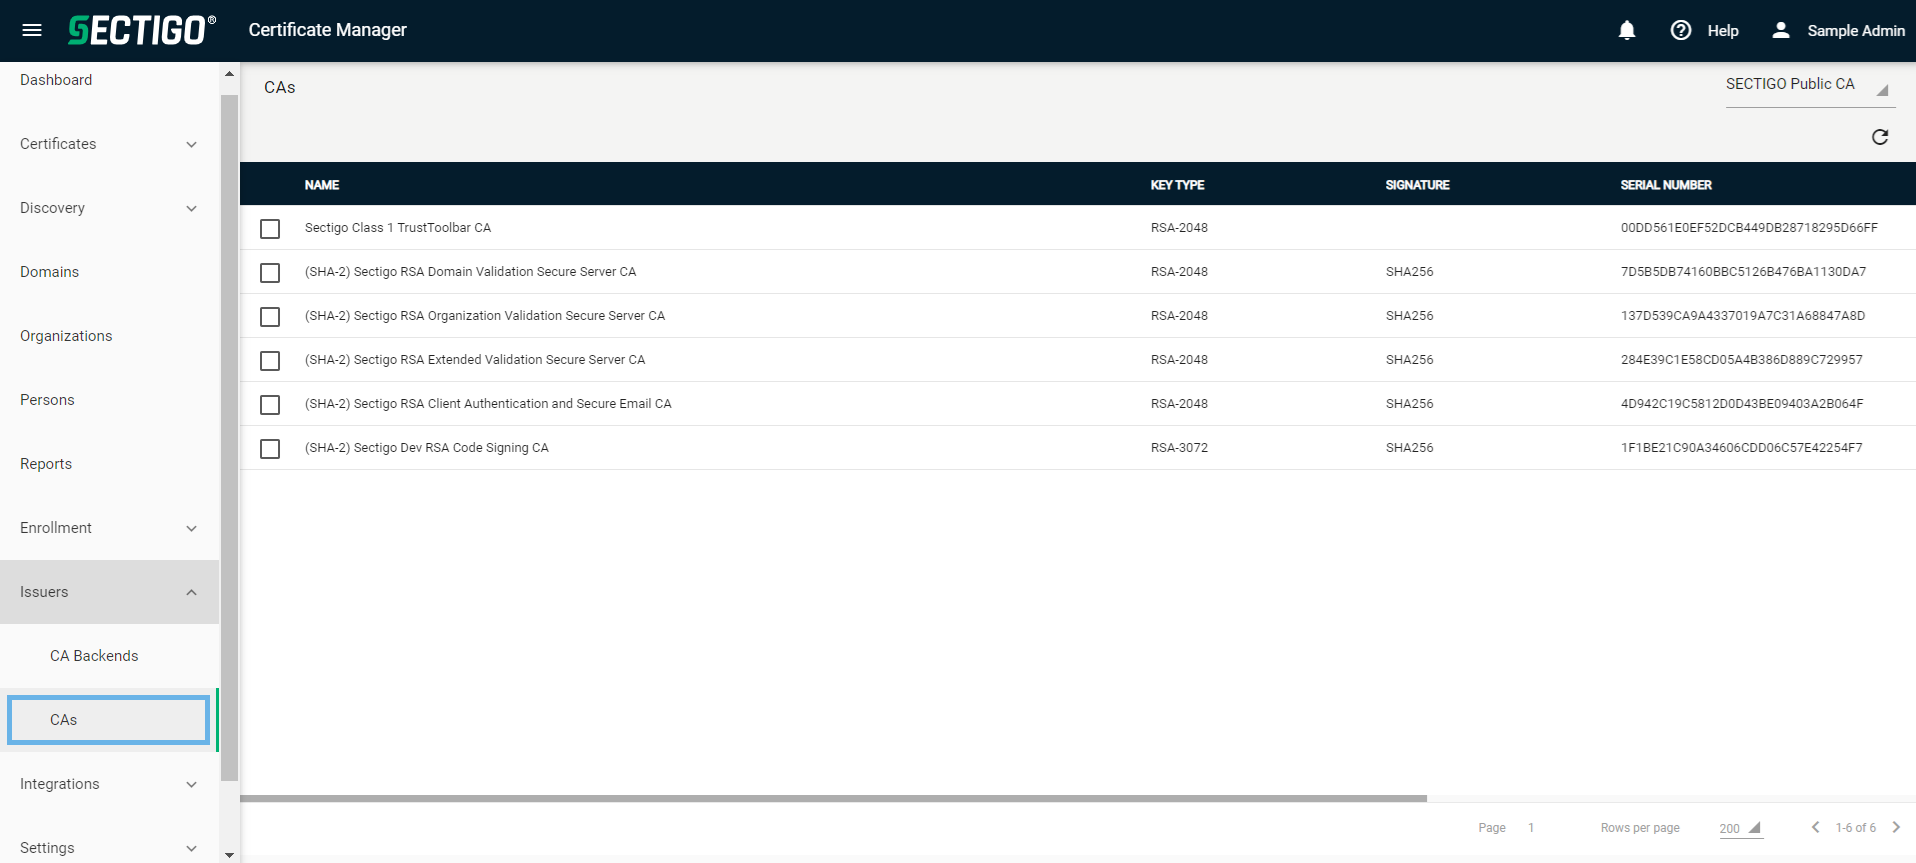Sort by the SIGNATURE column header

pos(1417,185)
